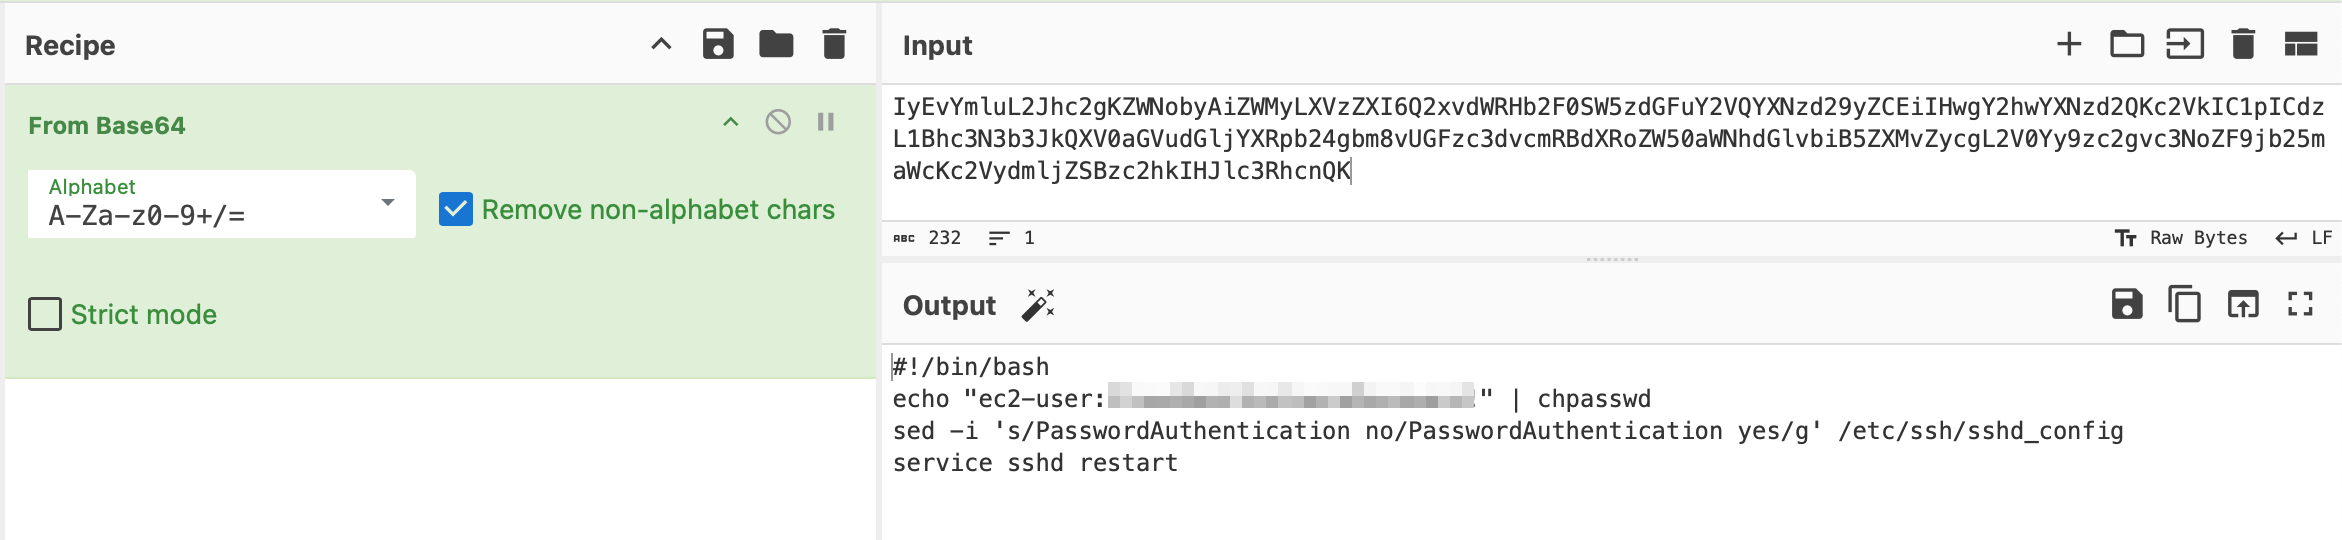The width and height of the screenshot is (2342, 540).
Task: Load a recipe via folder icon
Action: click(x=776, y=45)
